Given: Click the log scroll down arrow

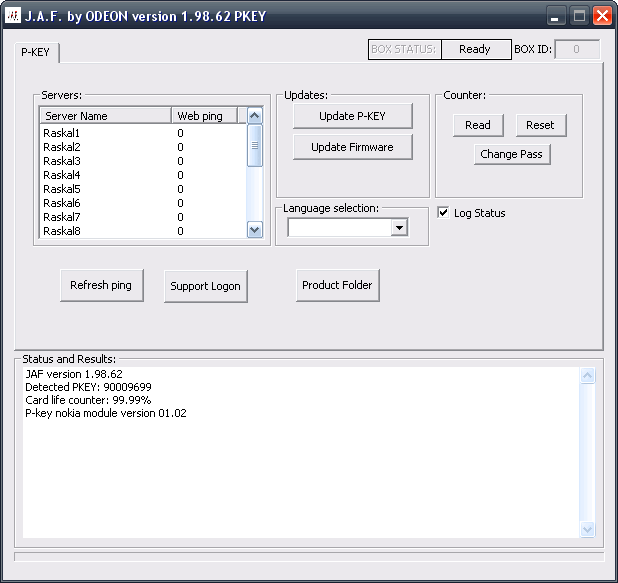Looking at the screenshot, I should click(587, 529).
